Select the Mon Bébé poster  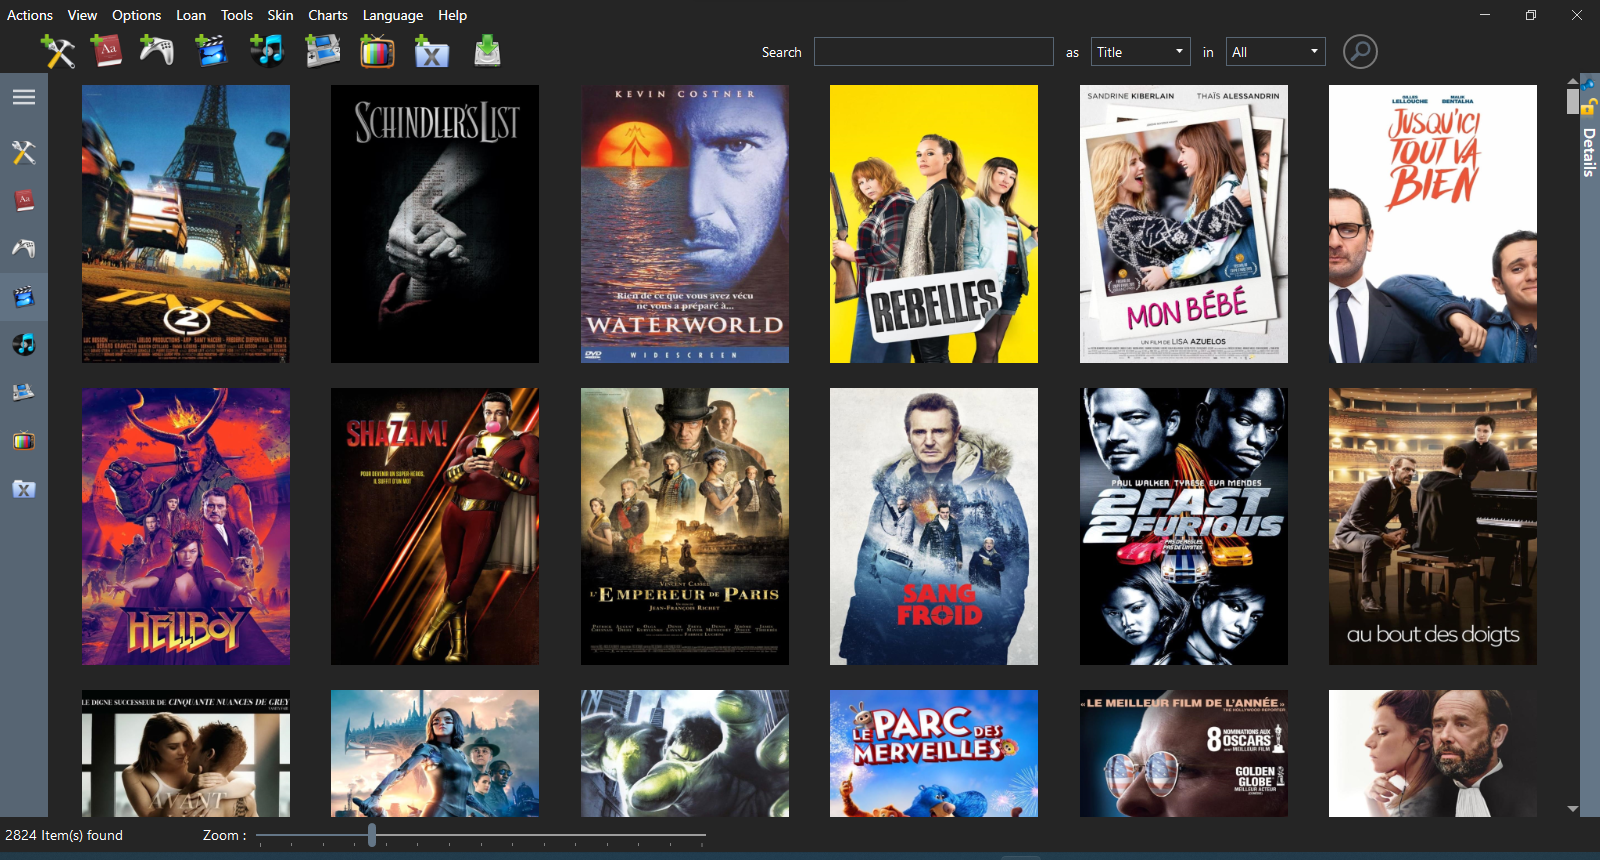pyautogui.click(x=1184, y=224)
